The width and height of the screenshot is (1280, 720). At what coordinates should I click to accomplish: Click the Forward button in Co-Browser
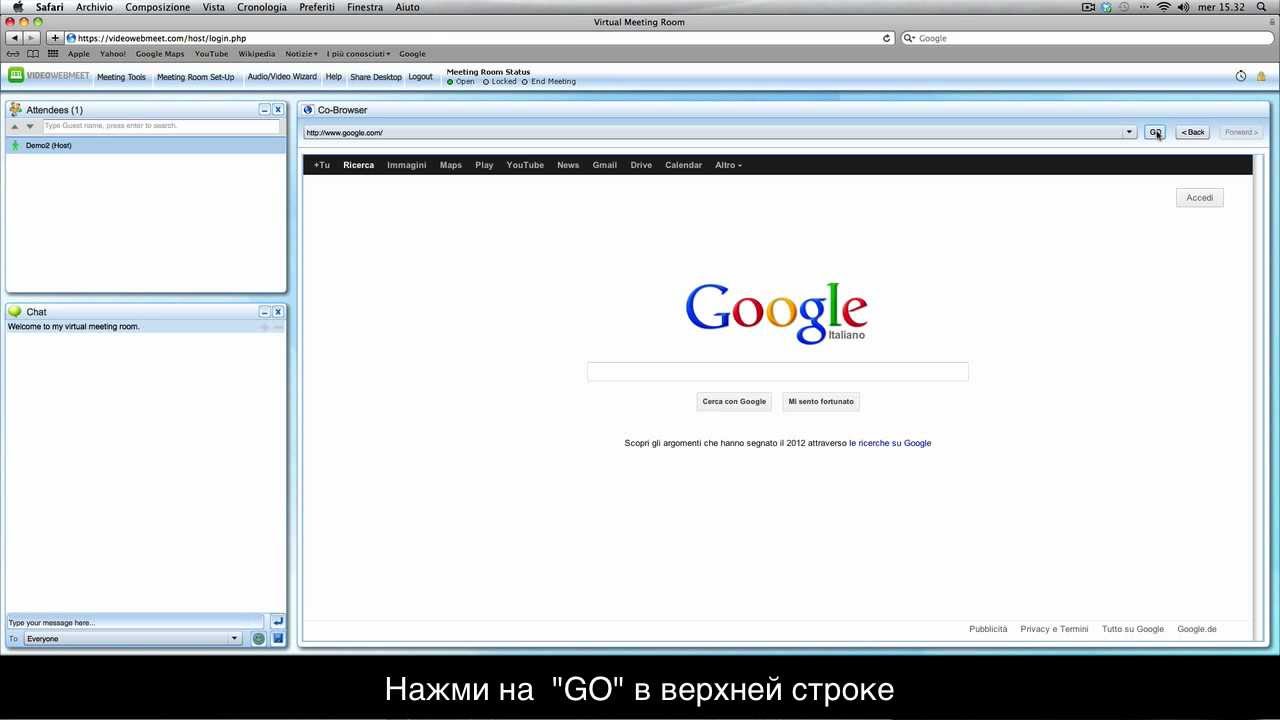[1241, 132]
